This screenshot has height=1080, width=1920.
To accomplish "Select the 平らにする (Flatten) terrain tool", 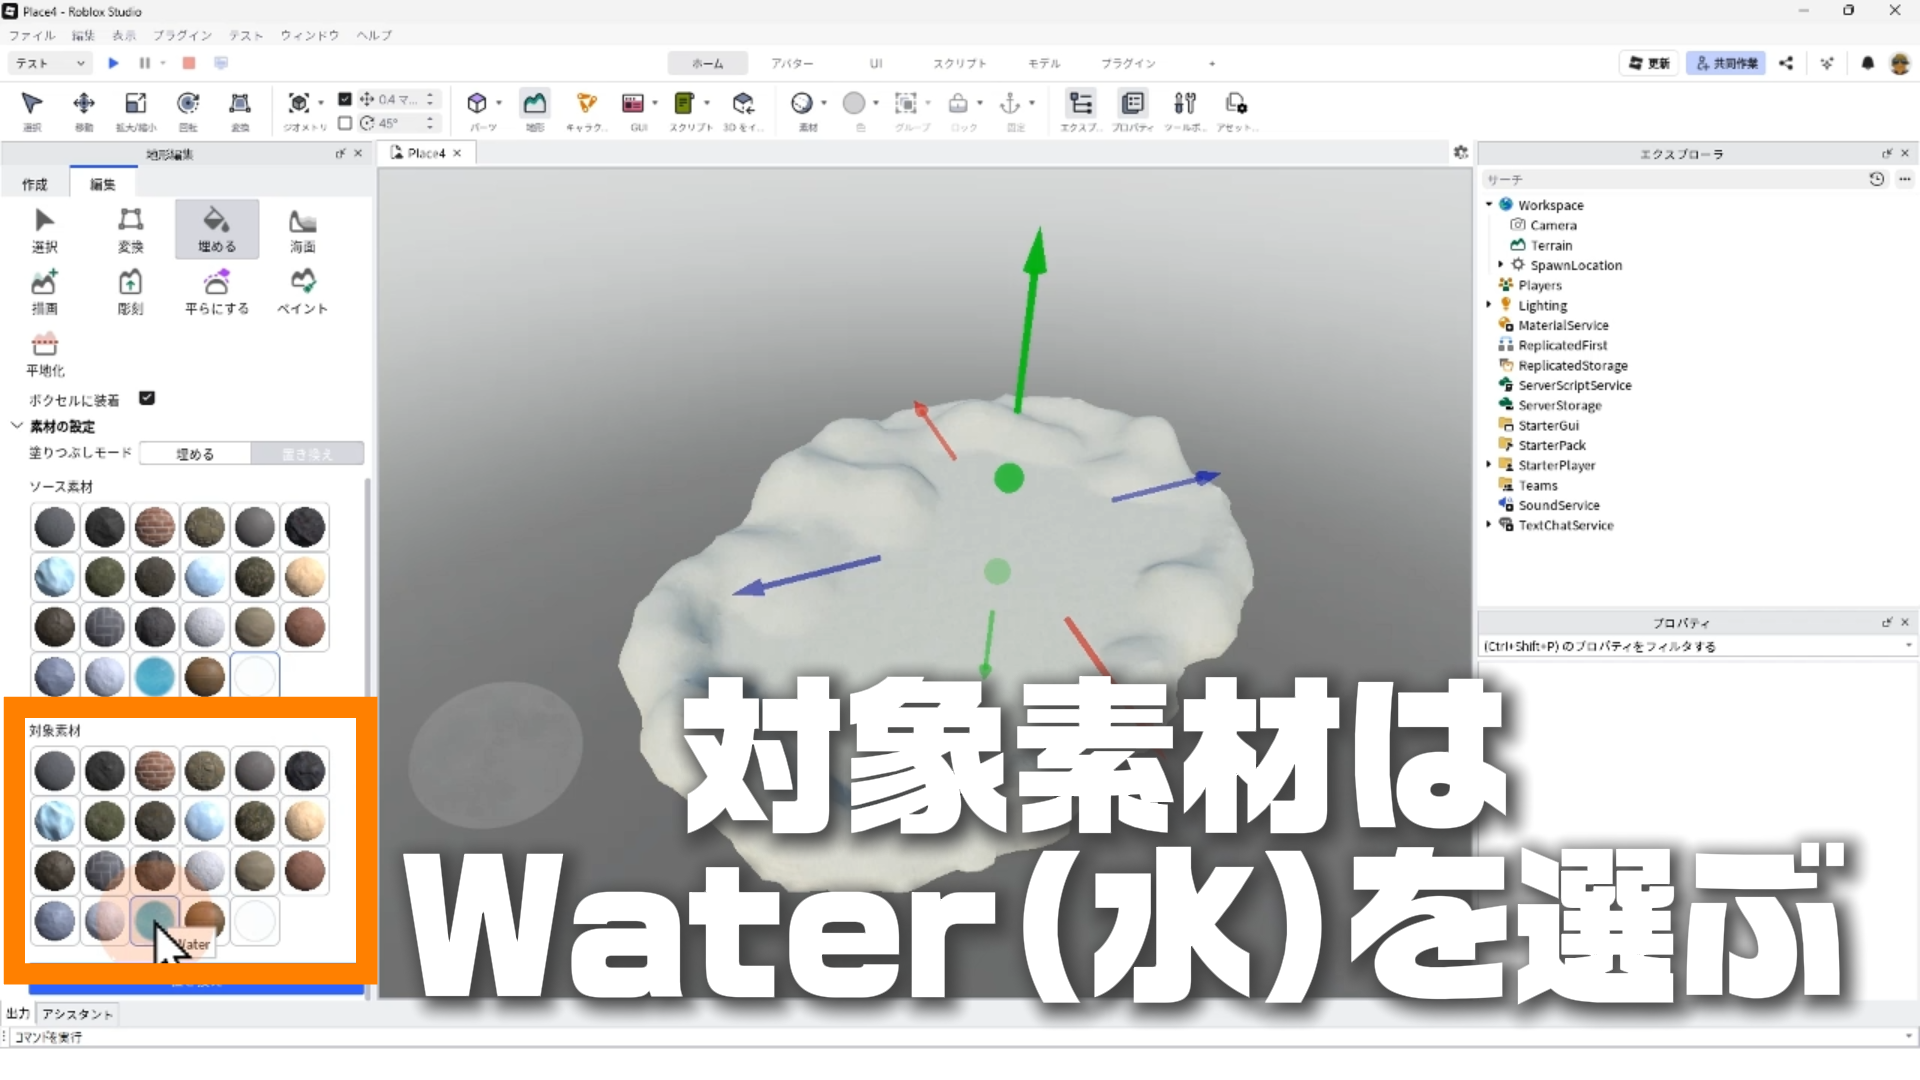I will pos(216,291).
